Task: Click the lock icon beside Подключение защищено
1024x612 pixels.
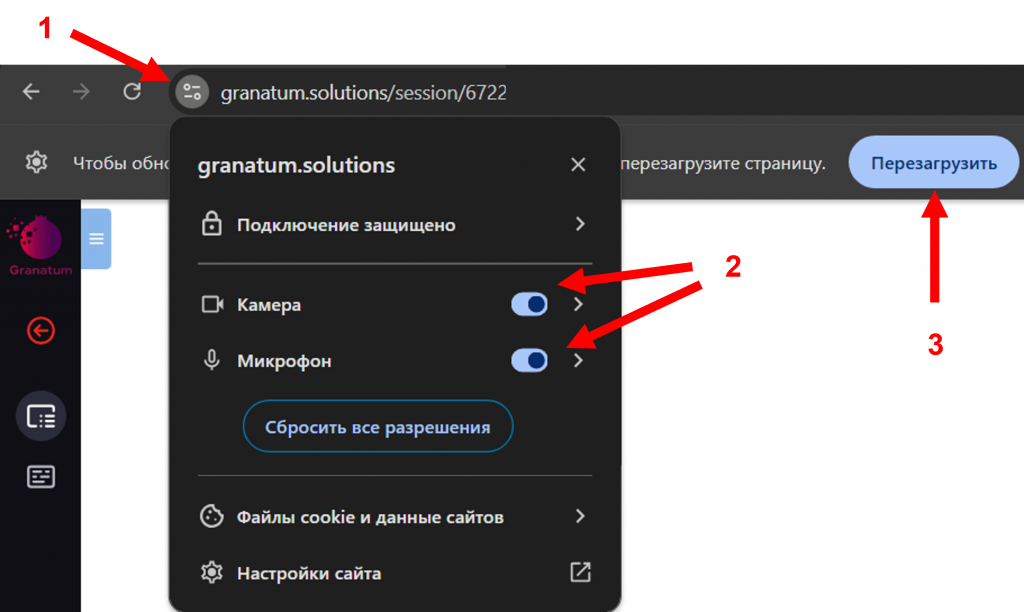Action: [x=212, y=223]
